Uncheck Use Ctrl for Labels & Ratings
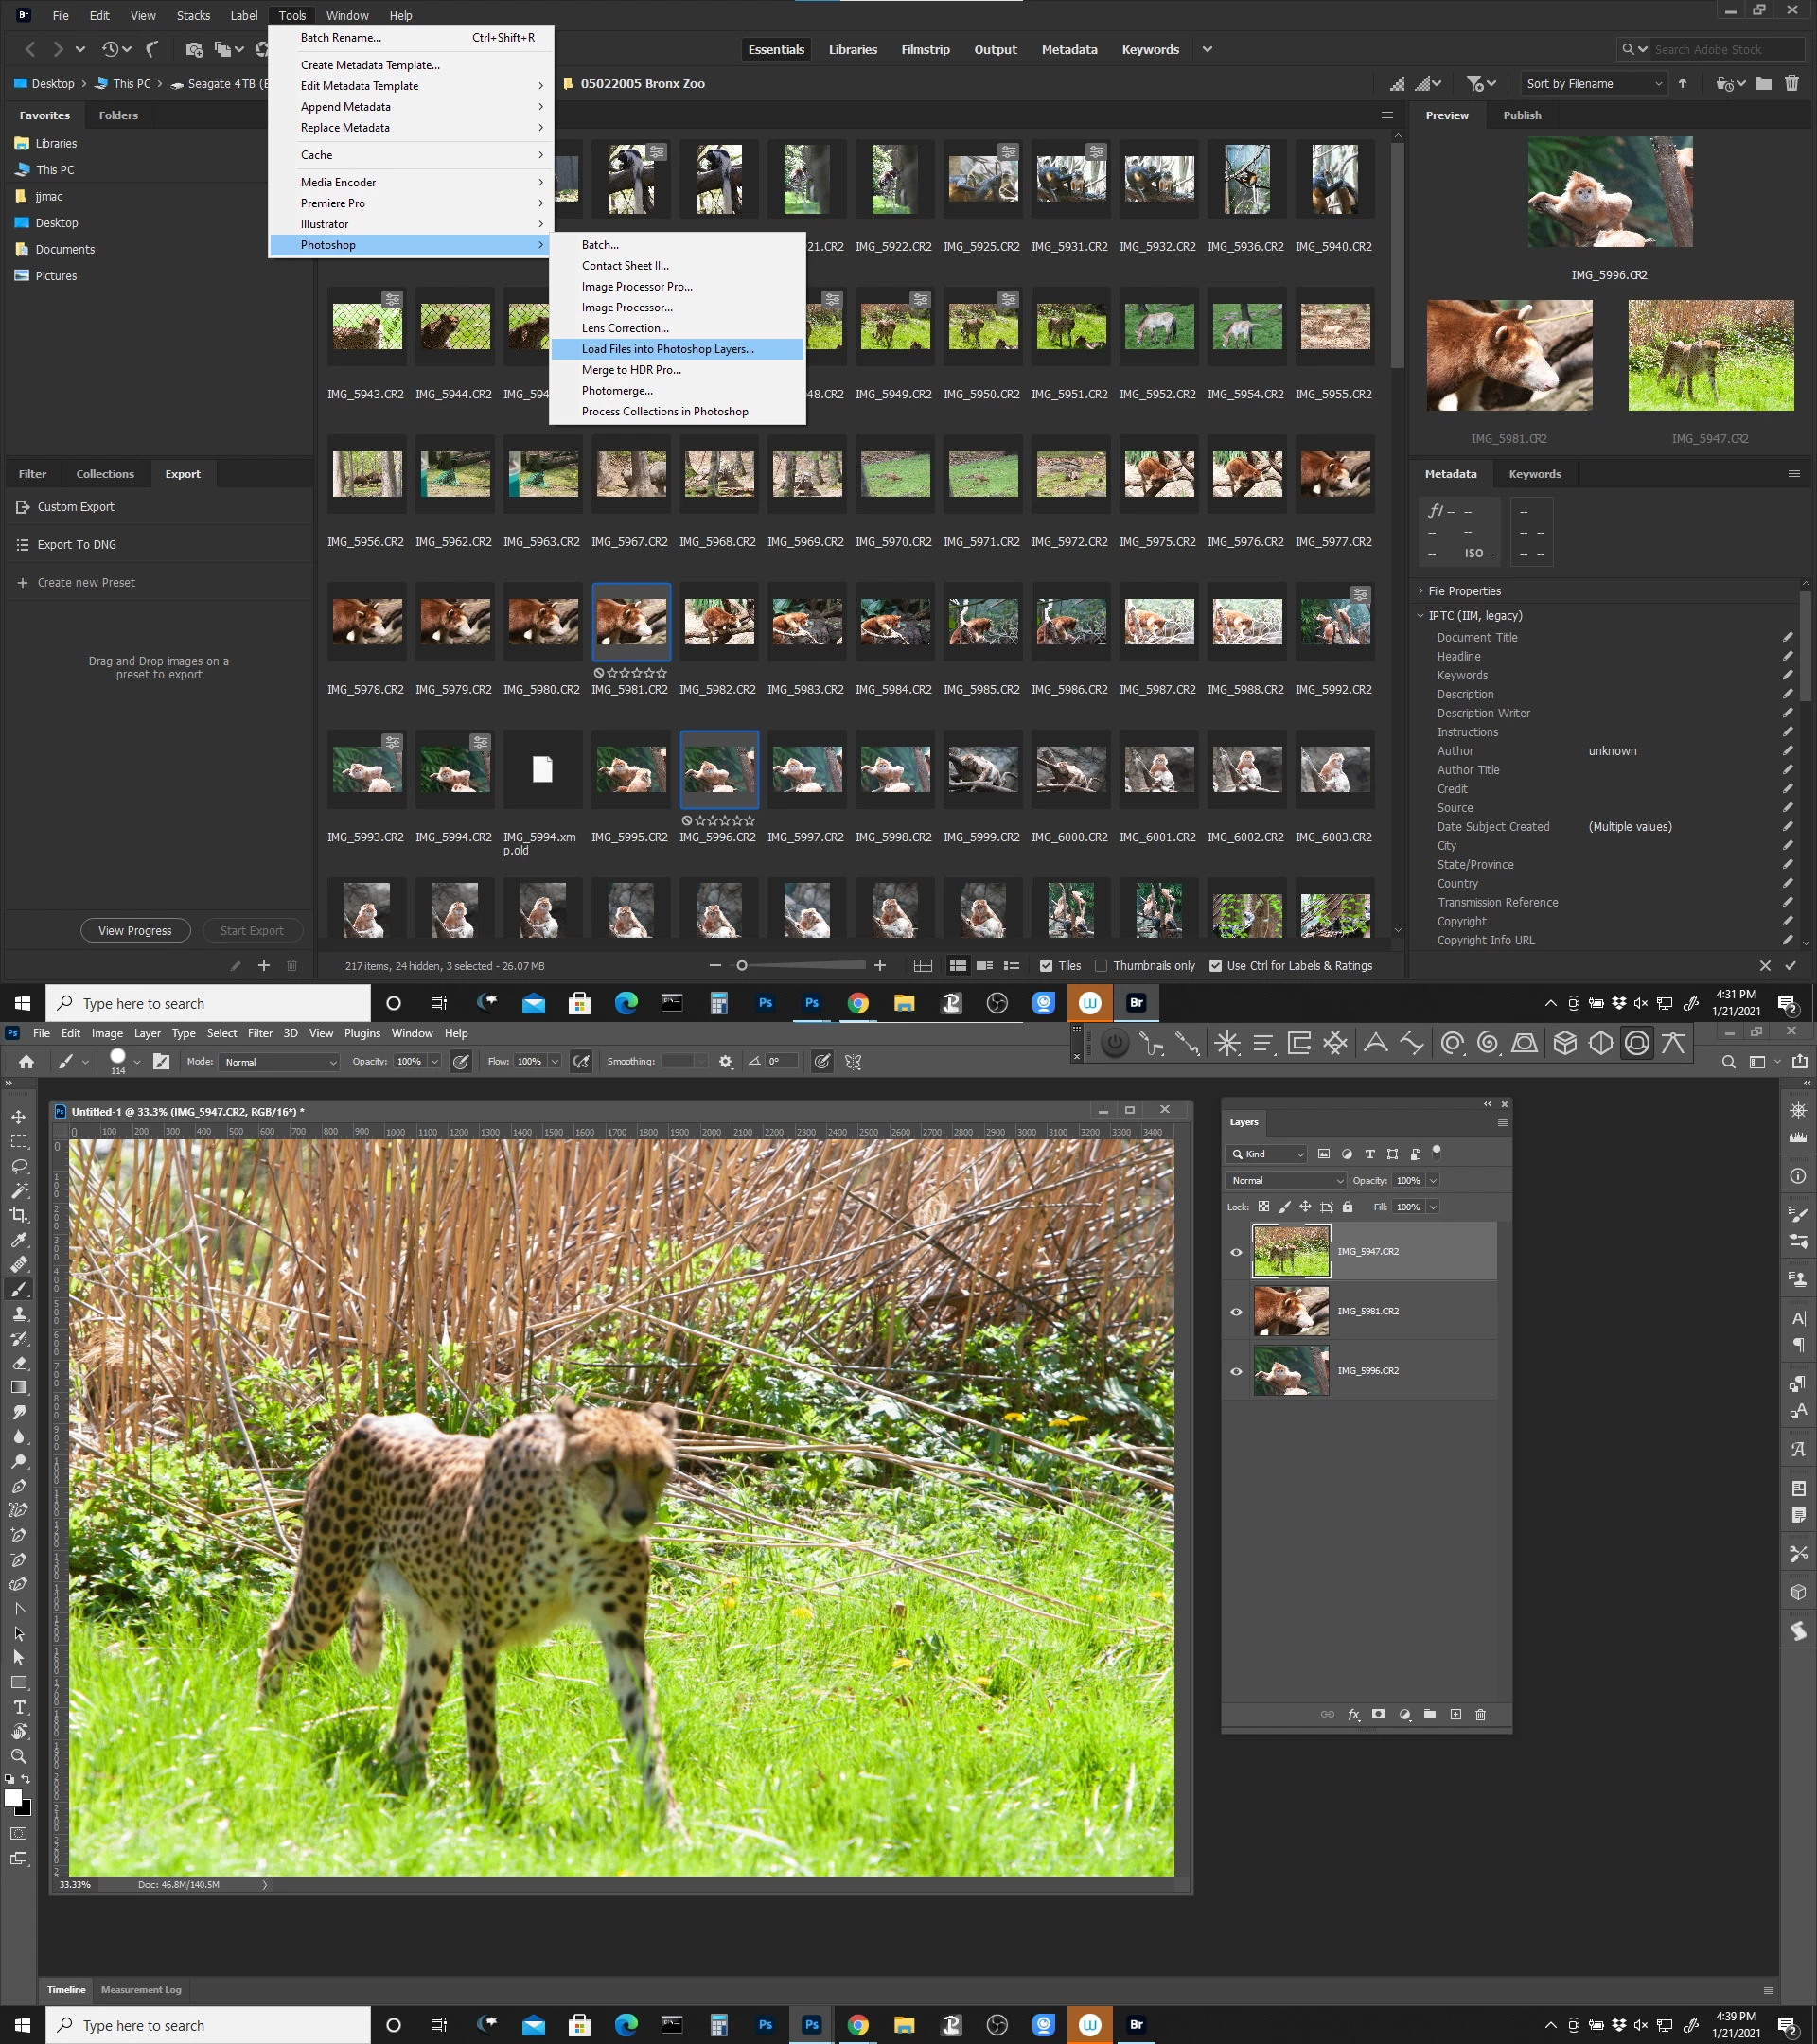 tap(1215, 966)
